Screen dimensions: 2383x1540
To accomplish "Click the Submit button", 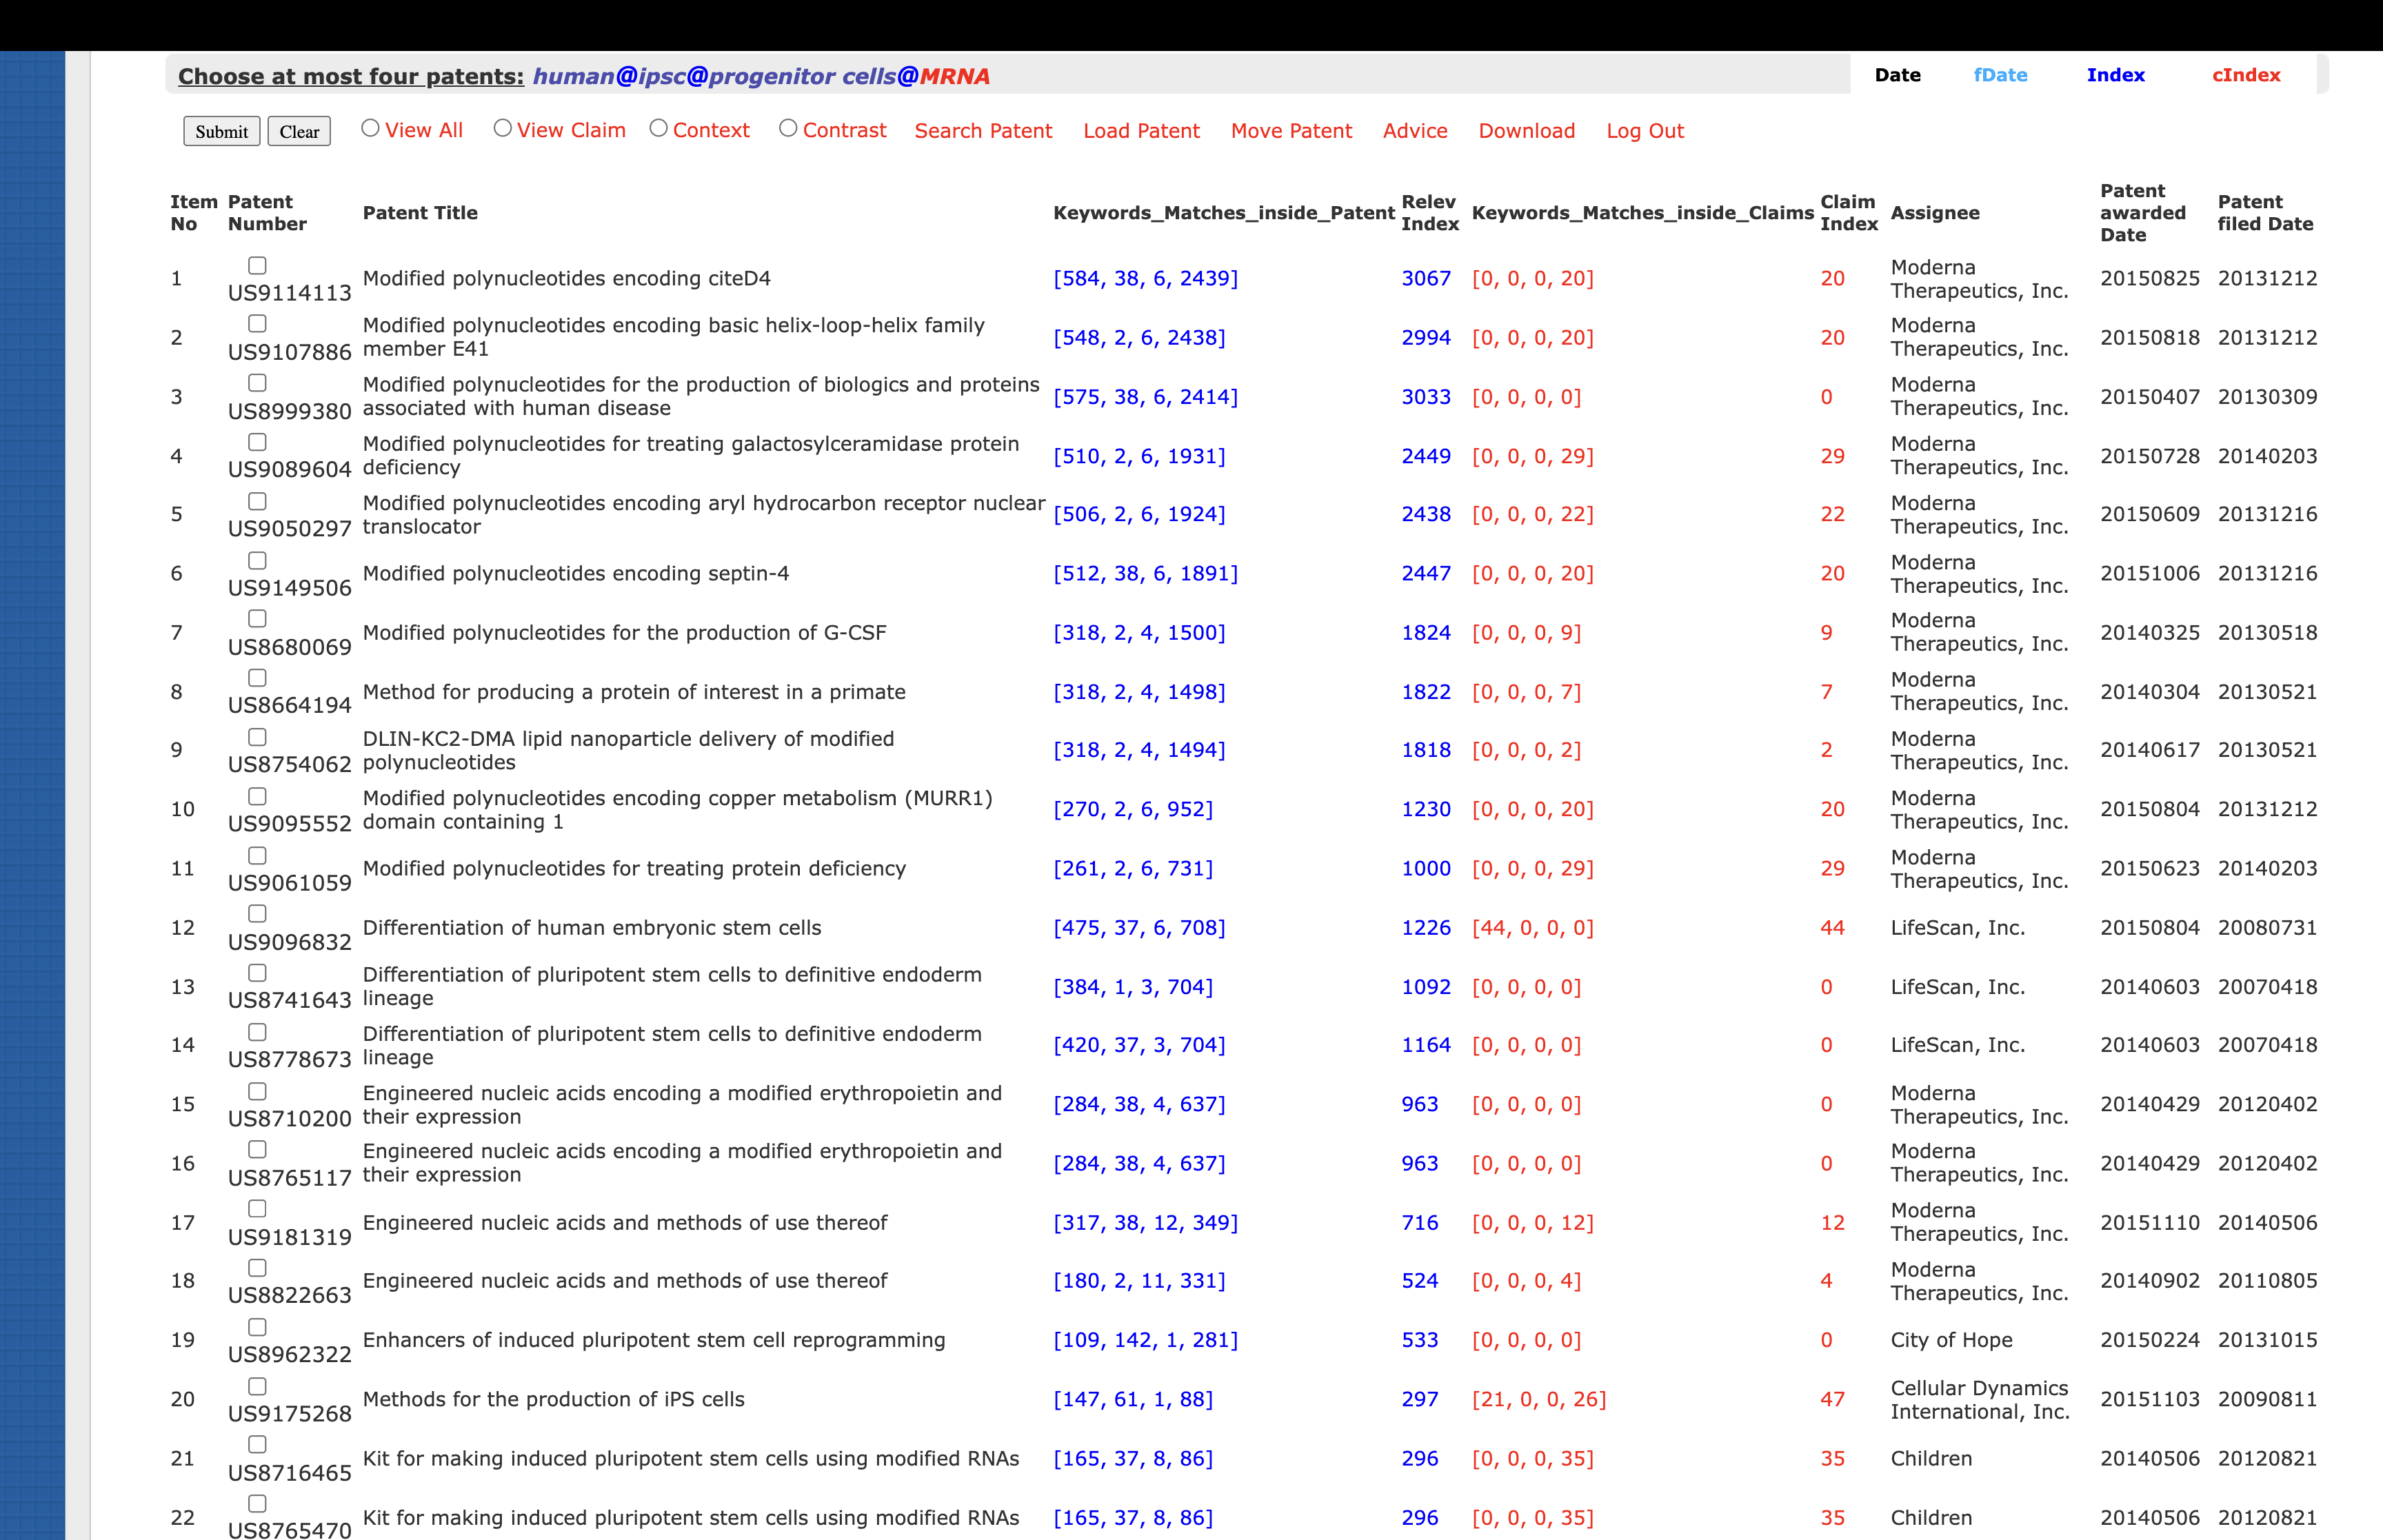I will [x=221, y=131].
